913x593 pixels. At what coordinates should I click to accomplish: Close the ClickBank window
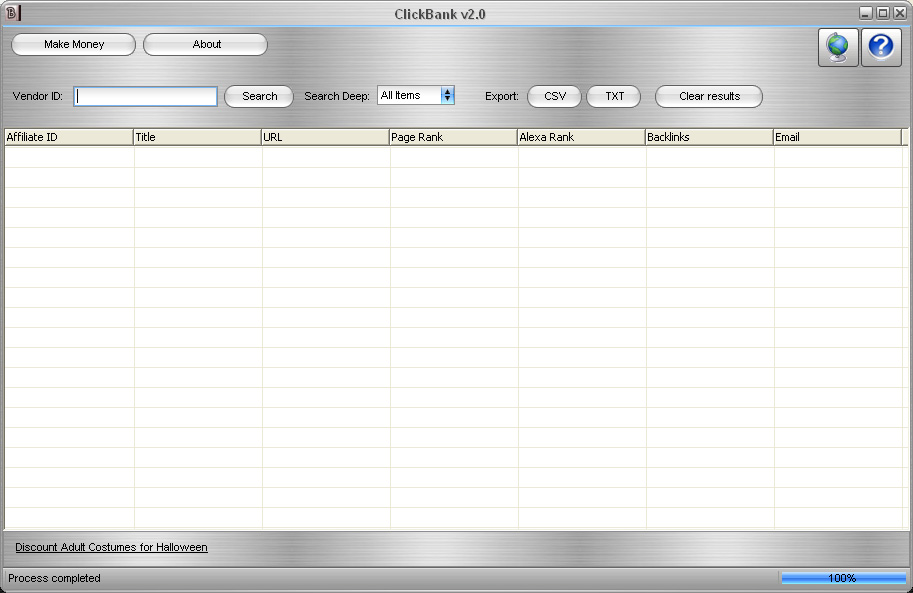pyautogui.click(x=900, y=13)
